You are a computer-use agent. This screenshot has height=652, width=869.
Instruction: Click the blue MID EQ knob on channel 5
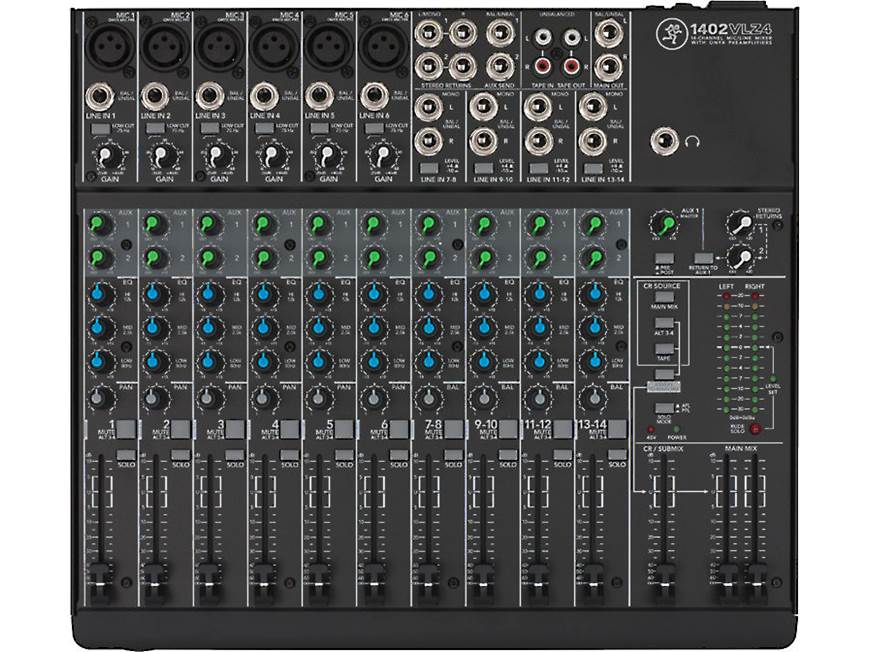click(x=318, y=328)
